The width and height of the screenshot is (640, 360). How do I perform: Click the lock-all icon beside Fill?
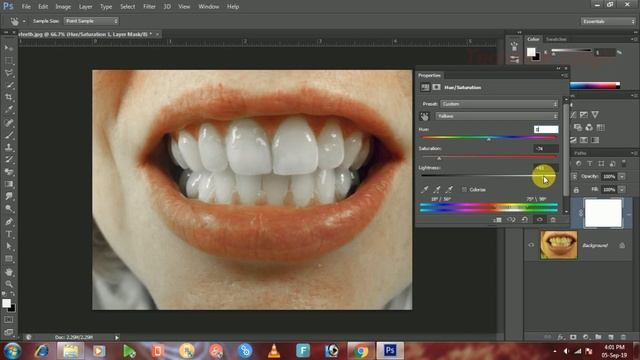(x=576, y=190)
